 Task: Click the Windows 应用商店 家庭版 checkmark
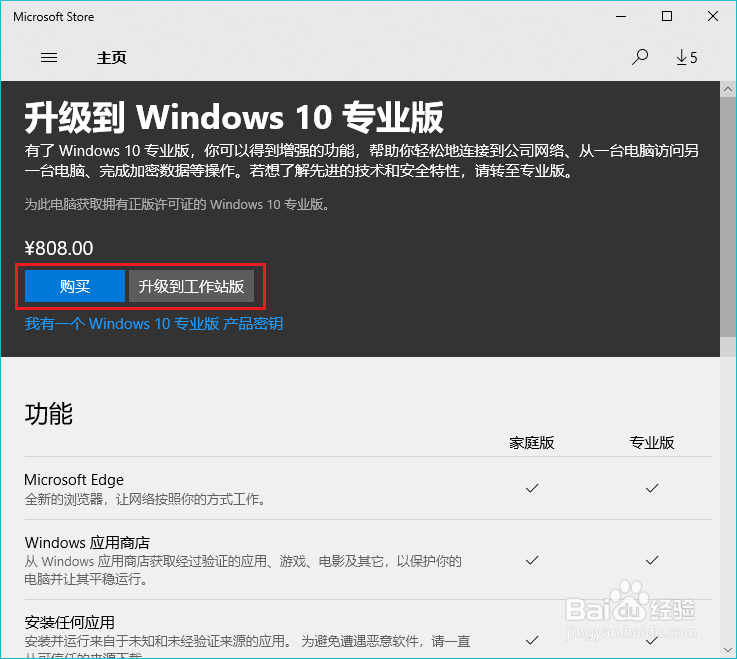tap(532, 560)
